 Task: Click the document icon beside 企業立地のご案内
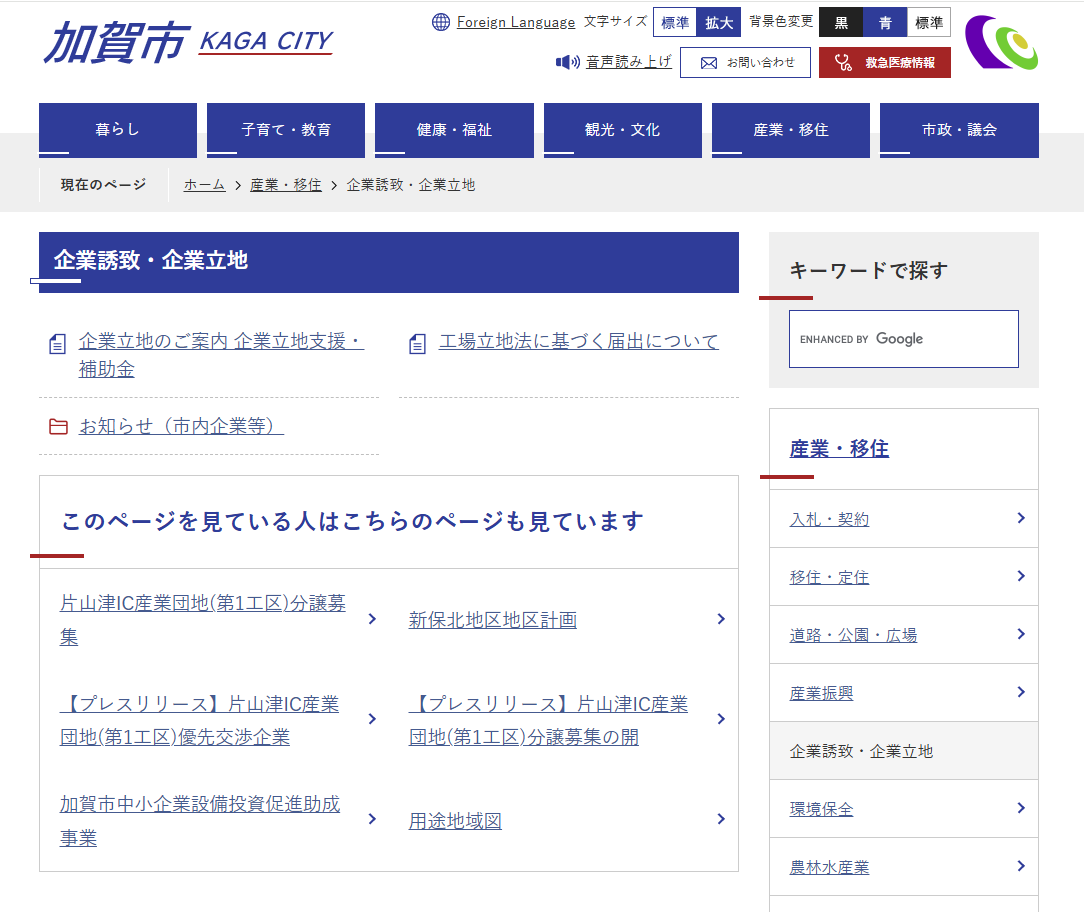tap(57, 344)
